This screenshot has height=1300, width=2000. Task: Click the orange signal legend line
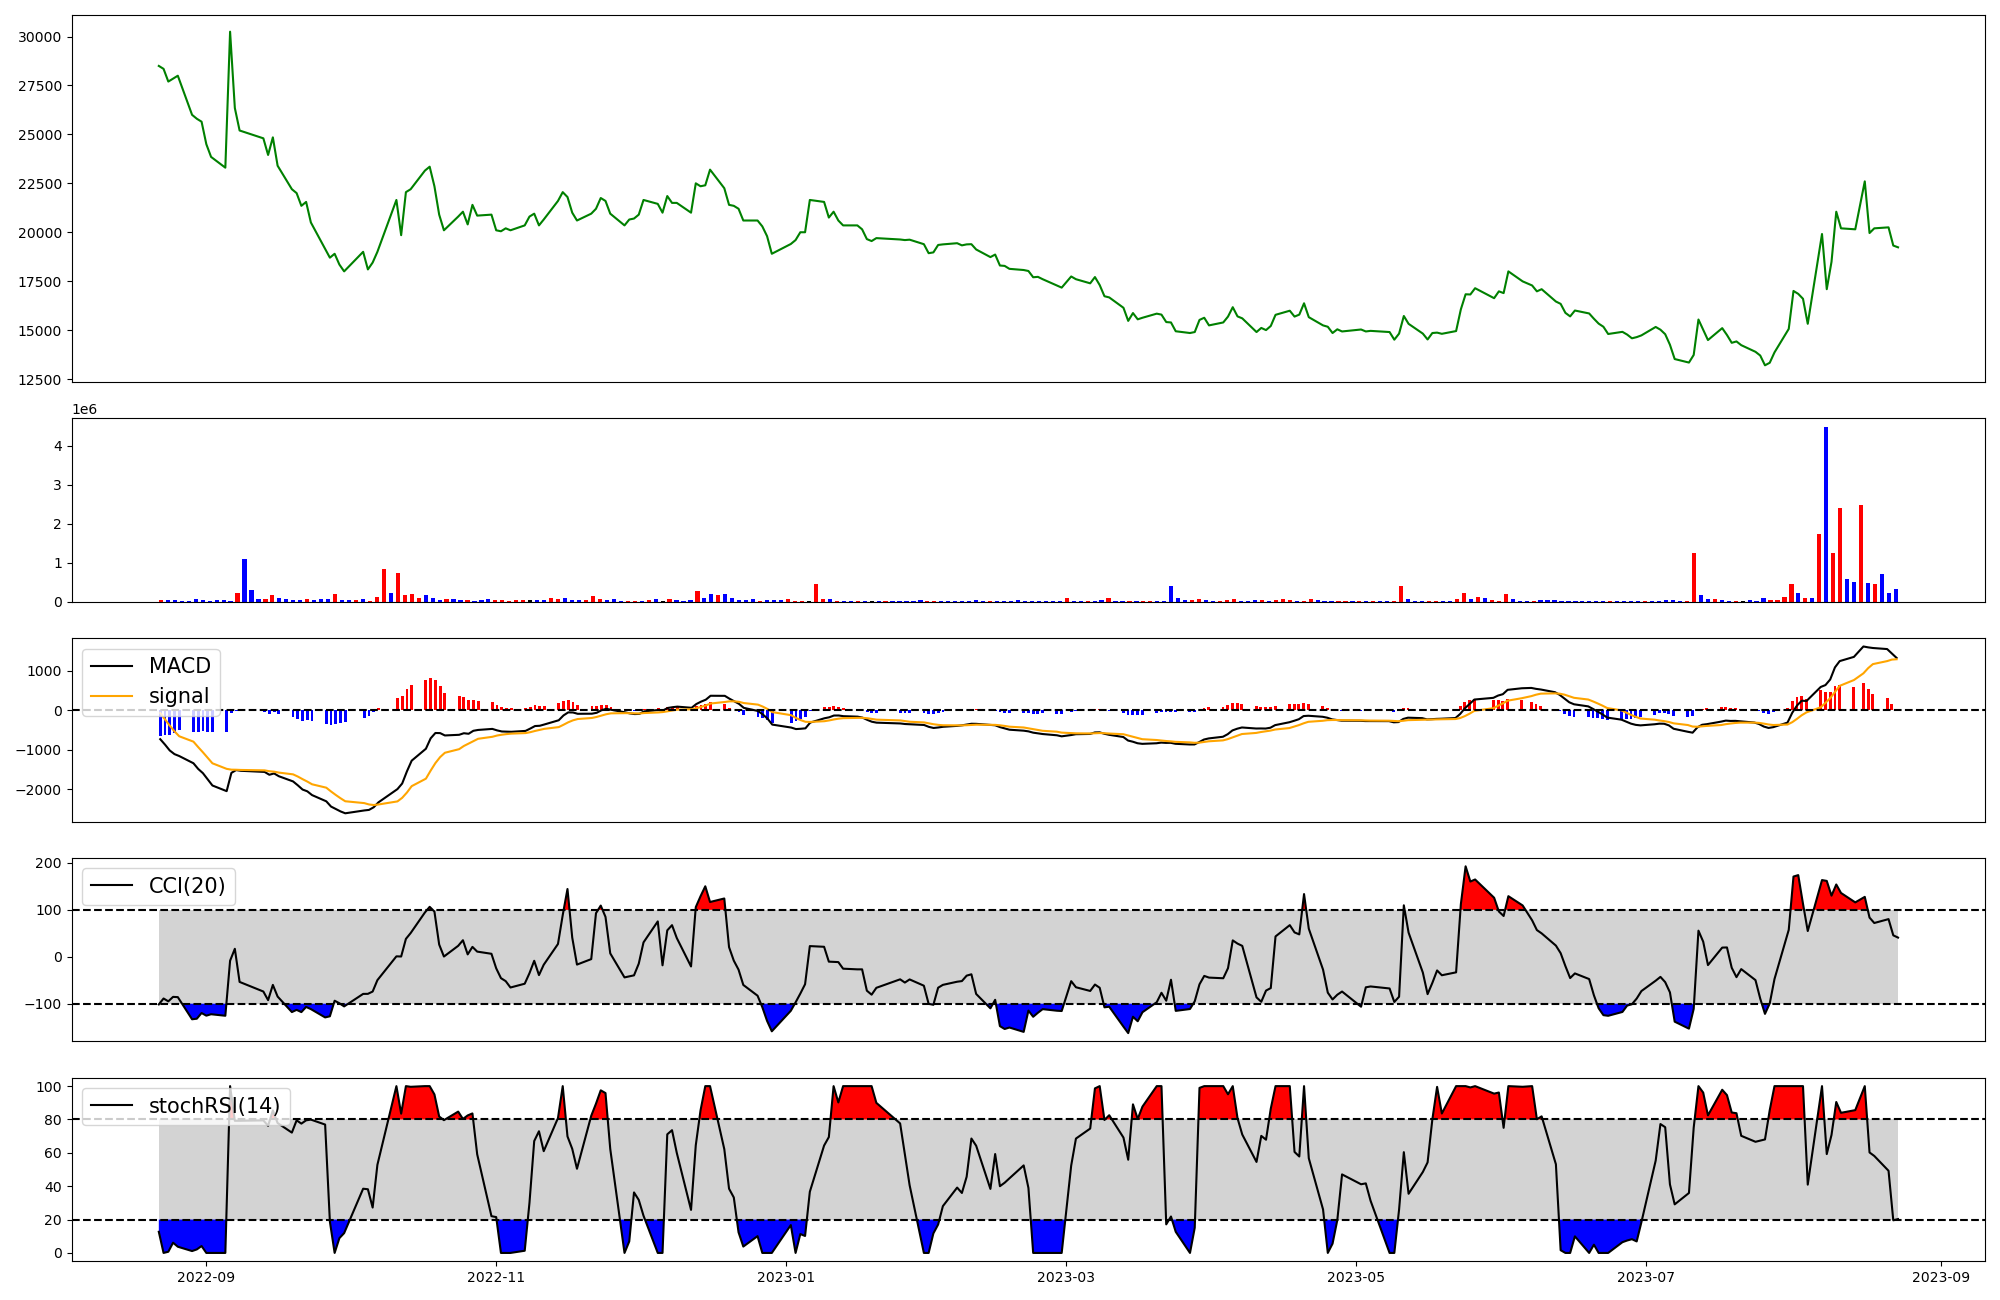point(113,696)
